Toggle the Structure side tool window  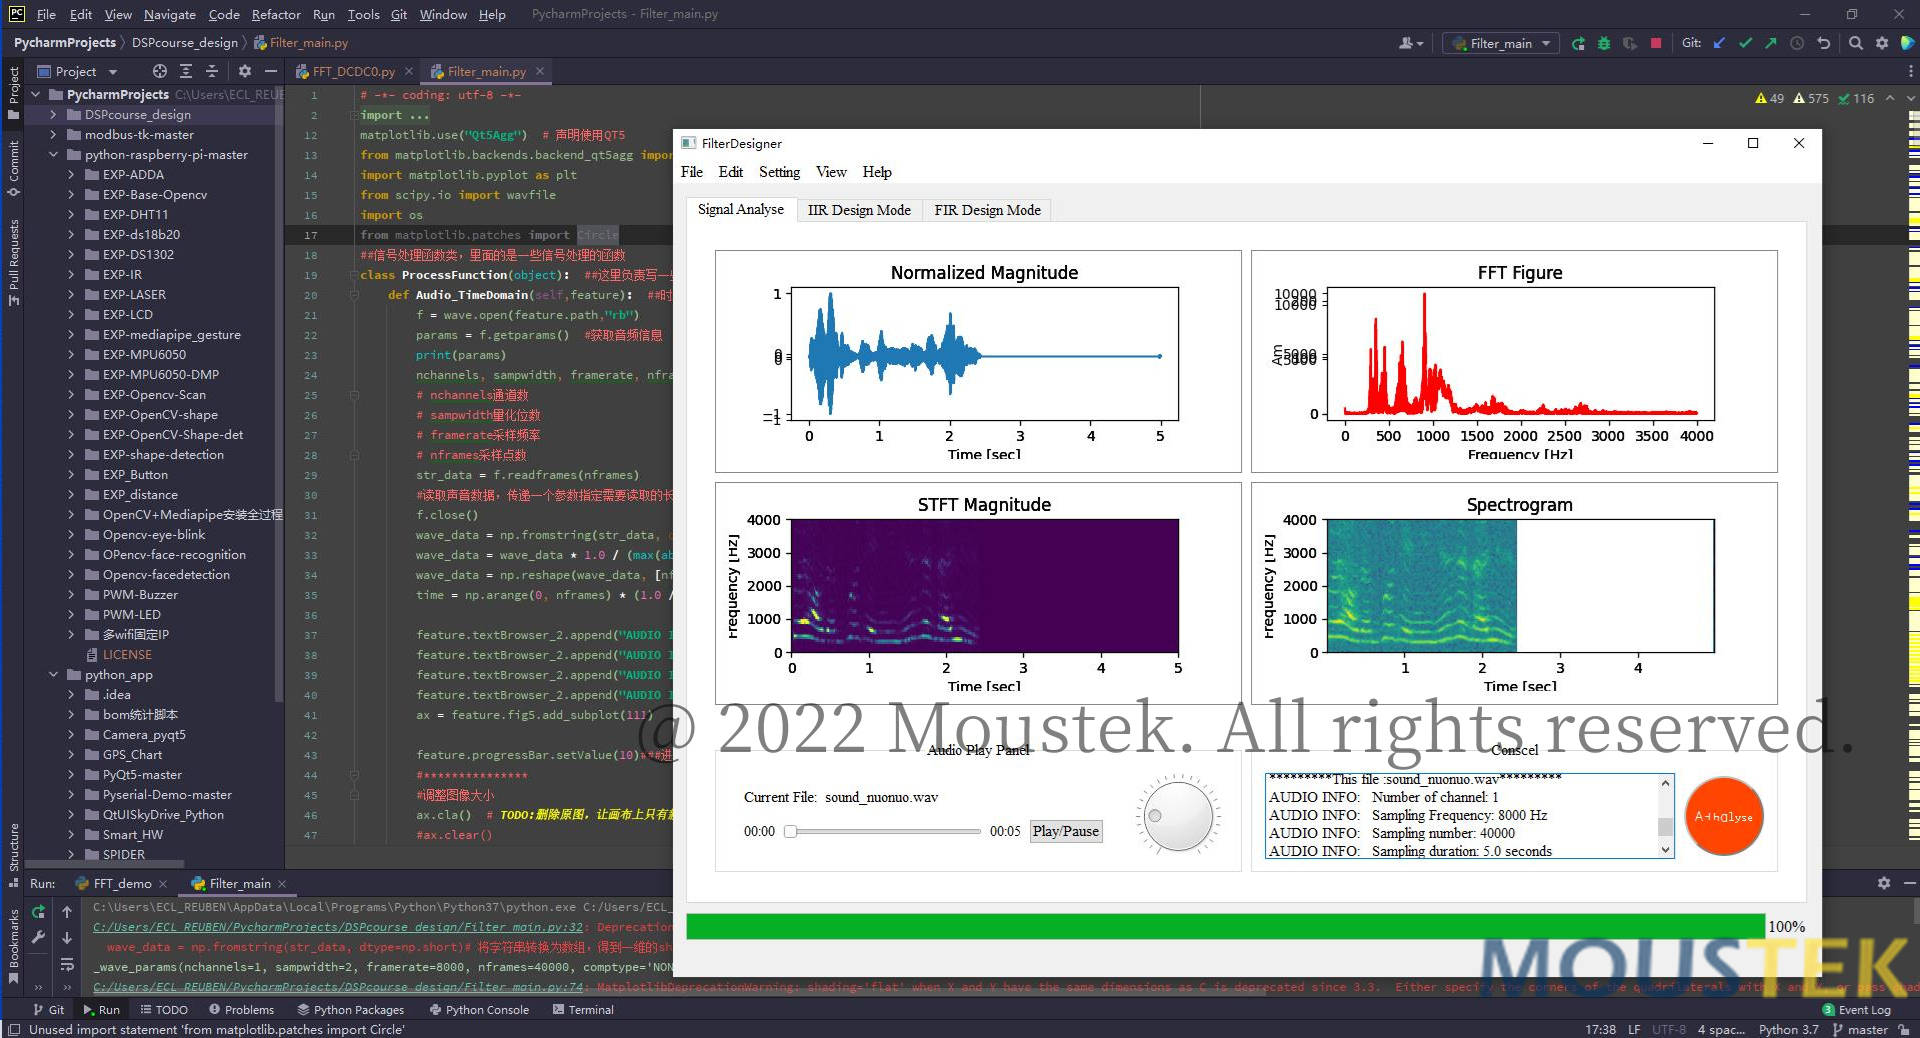13,855
